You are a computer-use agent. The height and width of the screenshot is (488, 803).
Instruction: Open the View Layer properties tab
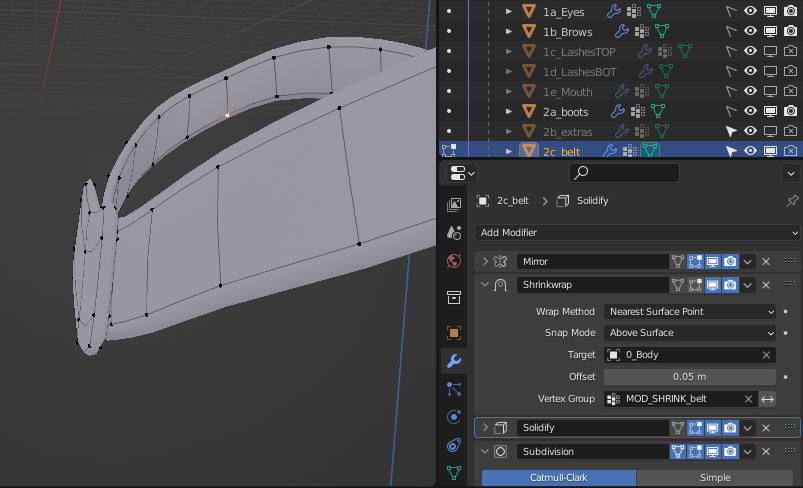pos(454,205)
